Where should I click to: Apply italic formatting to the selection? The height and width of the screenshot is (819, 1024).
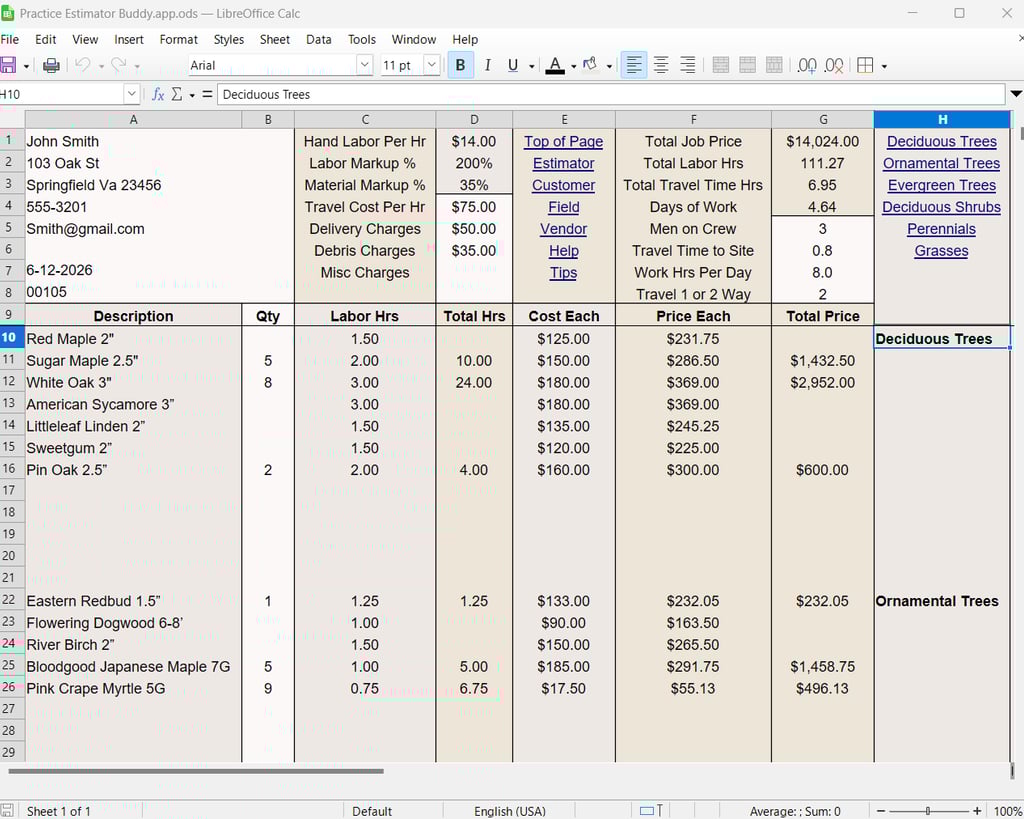point(487,64)
